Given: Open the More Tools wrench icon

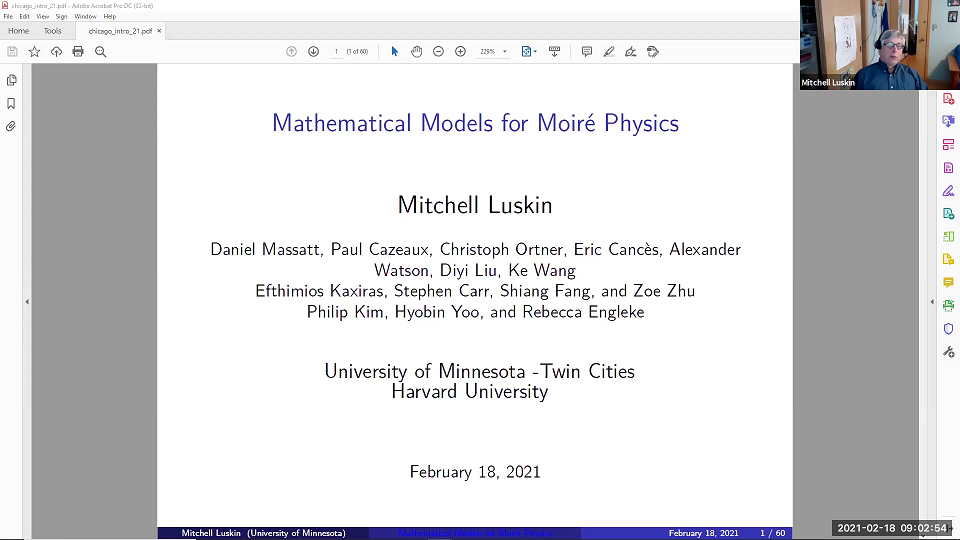Looking at the screenshot, I should pyautogui.click(x=948, y=352).
